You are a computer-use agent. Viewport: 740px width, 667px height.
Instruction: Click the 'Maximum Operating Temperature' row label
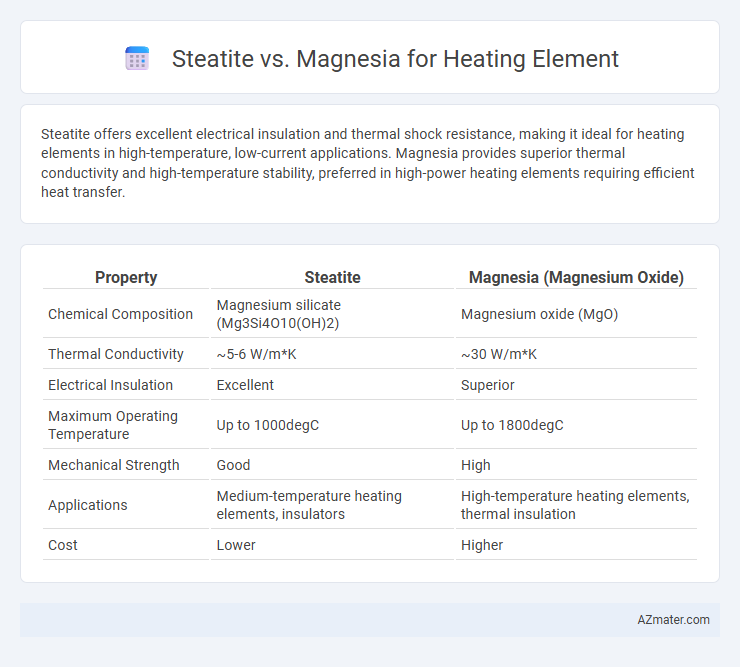tap(113, 425)
